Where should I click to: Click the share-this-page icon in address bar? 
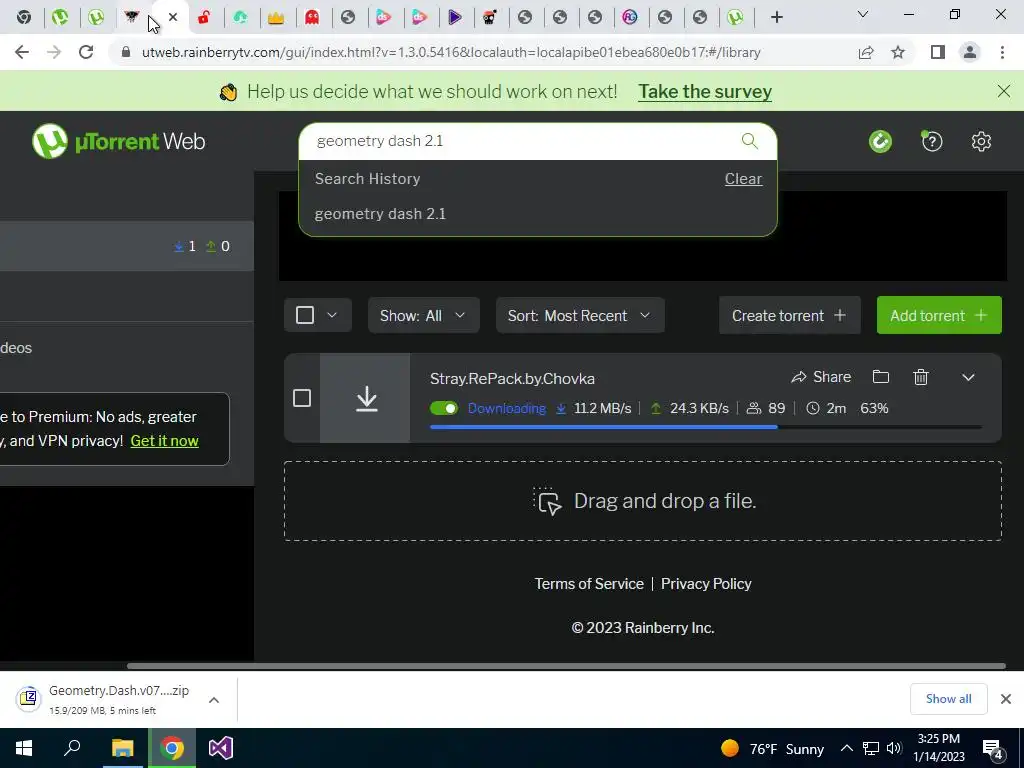(x=866, y=52)
